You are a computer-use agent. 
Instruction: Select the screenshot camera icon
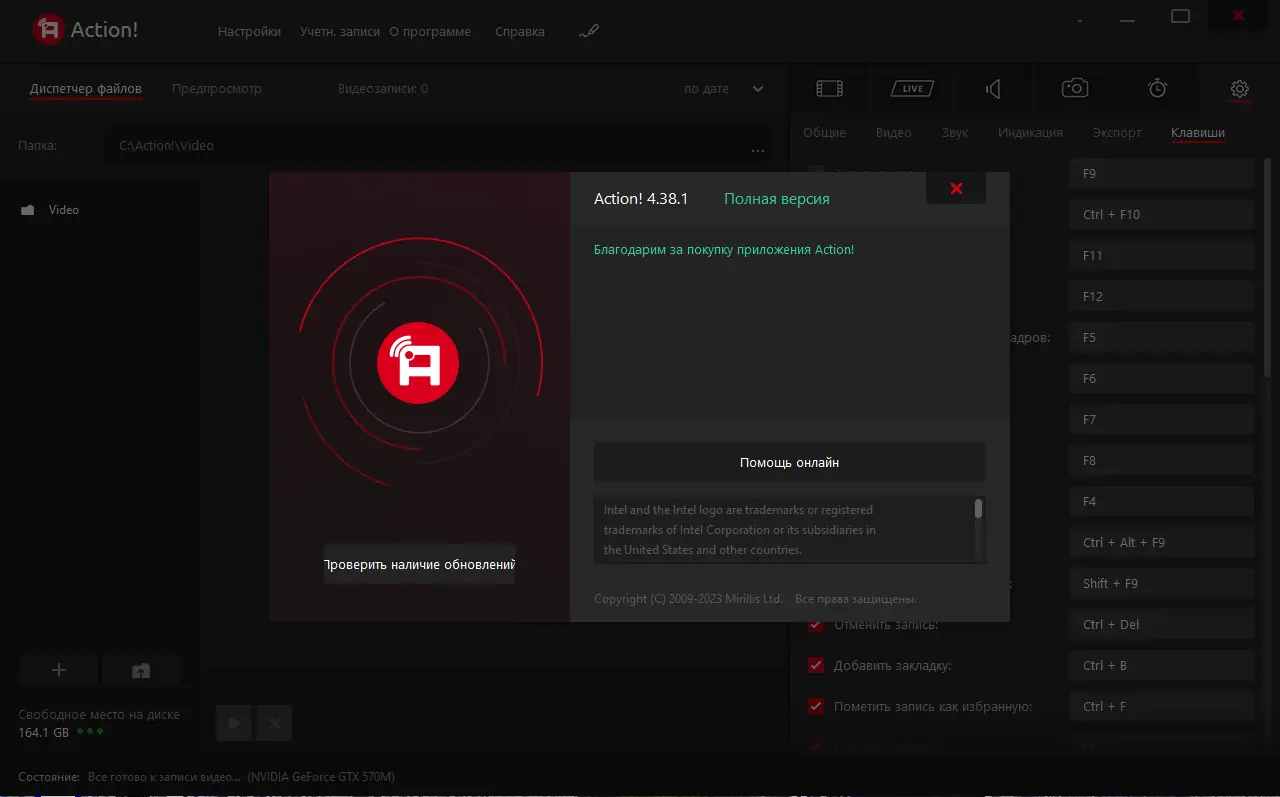click(1075, 89)
